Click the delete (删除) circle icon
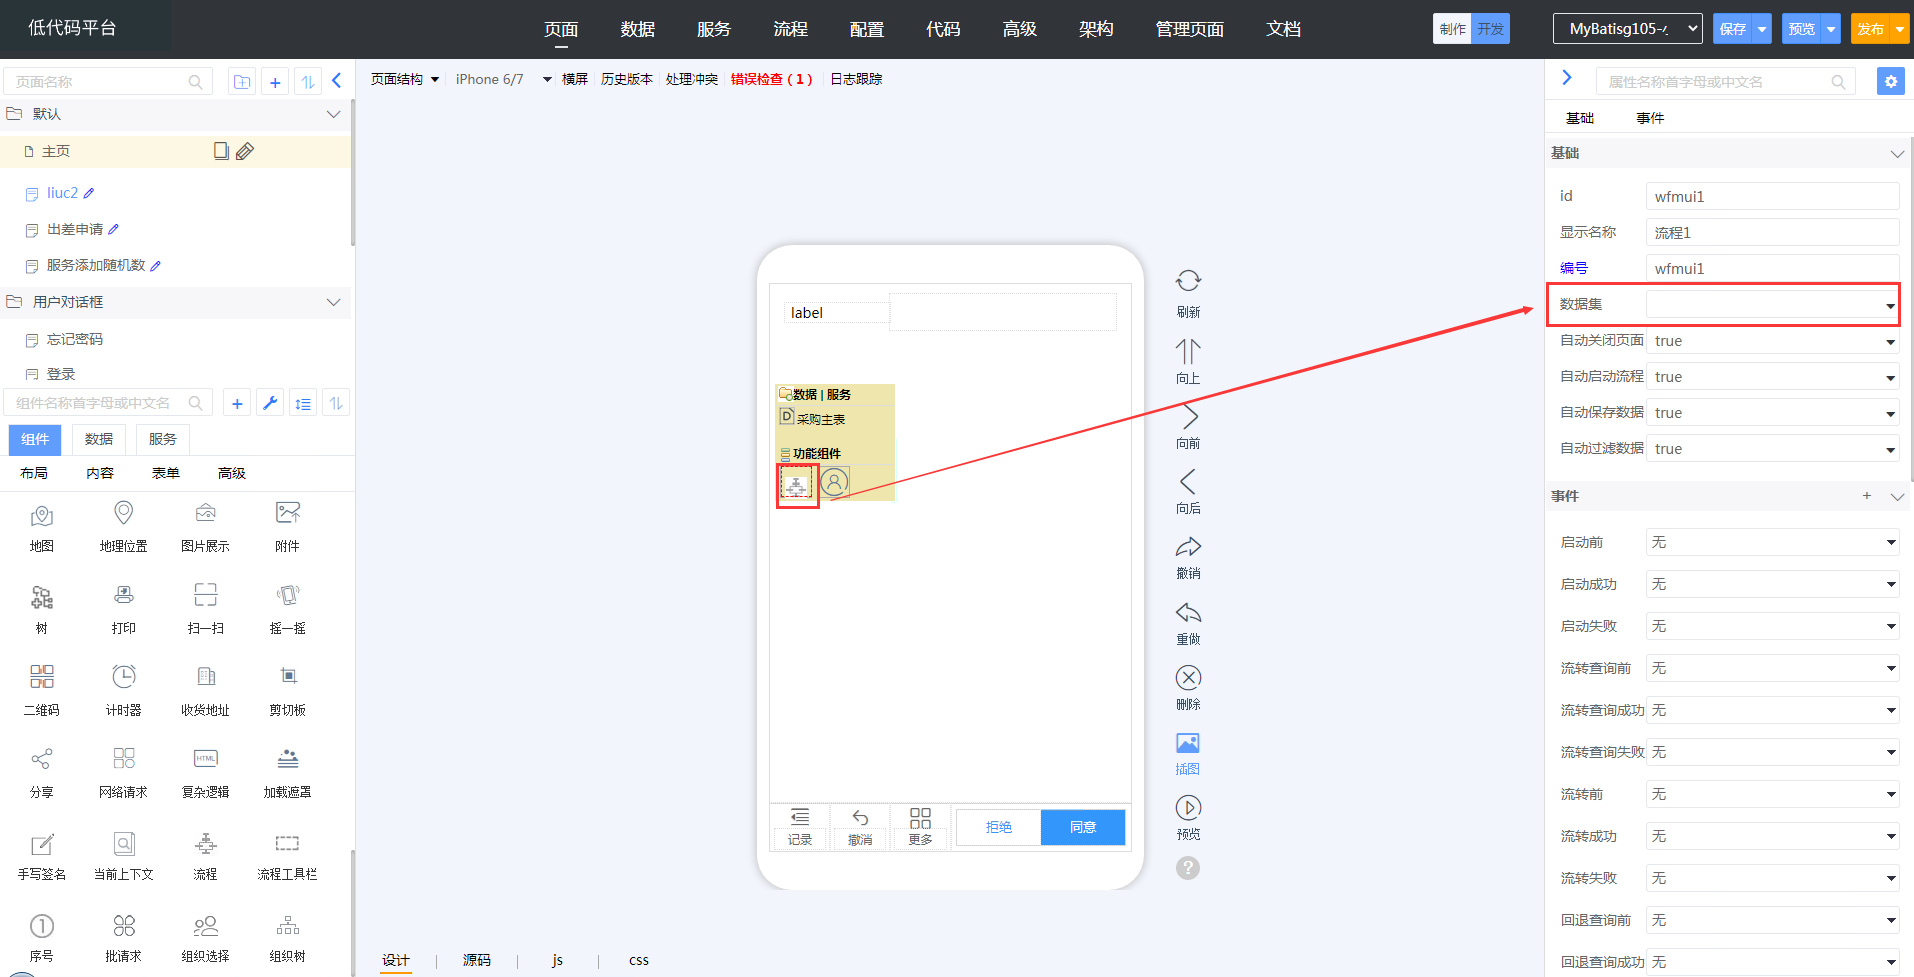This screenshot has height=977, width=1914. (1188, 678)
